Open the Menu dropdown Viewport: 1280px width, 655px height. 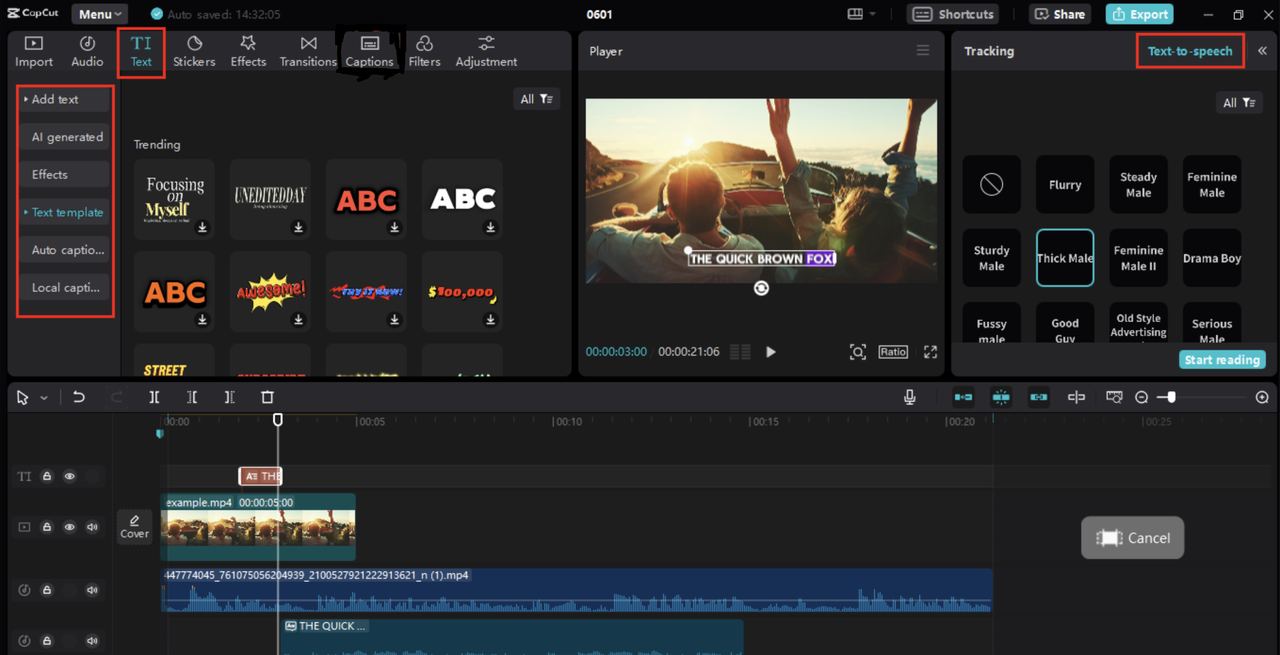click(100, 14)
